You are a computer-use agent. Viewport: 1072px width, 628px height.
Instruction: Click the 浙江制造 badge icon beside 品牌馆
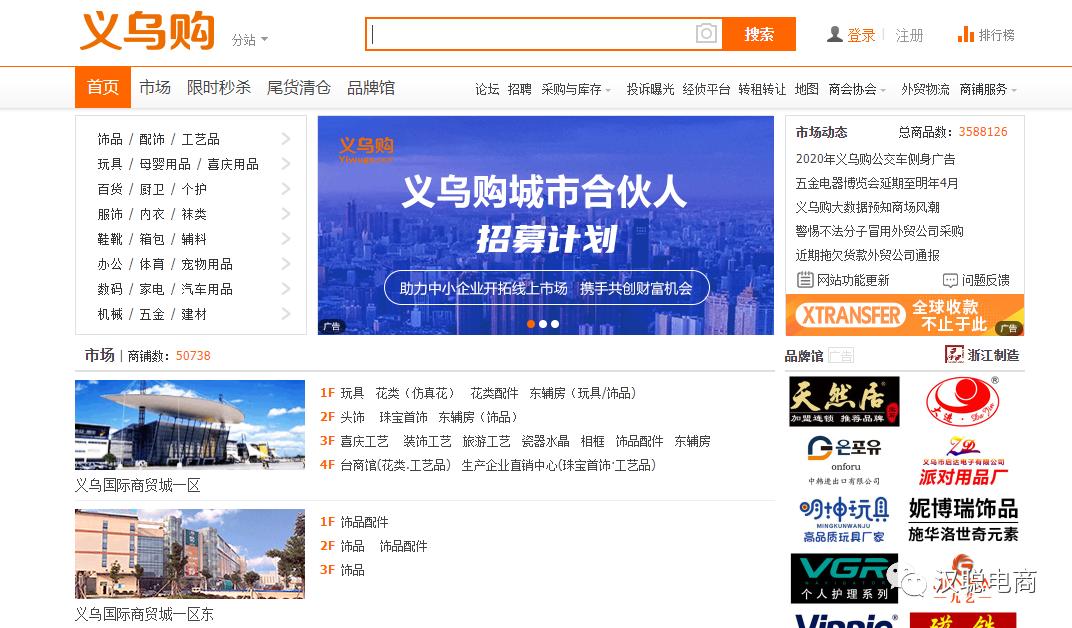(x=956, y=354)
